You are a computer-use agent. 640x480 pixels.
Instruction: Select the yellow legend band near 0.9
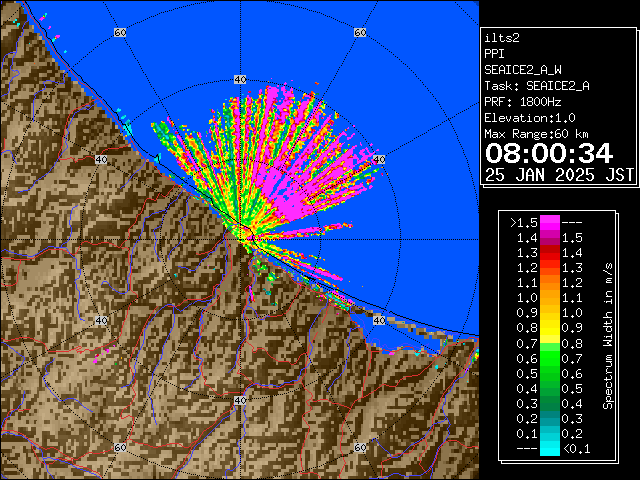click(x=550, y=328)
